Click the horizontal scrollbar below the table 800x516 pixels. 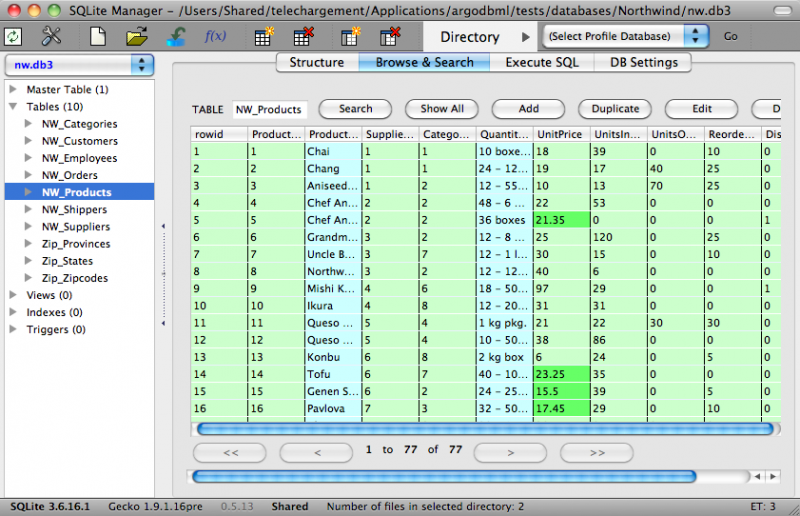(x=485, y=429)
